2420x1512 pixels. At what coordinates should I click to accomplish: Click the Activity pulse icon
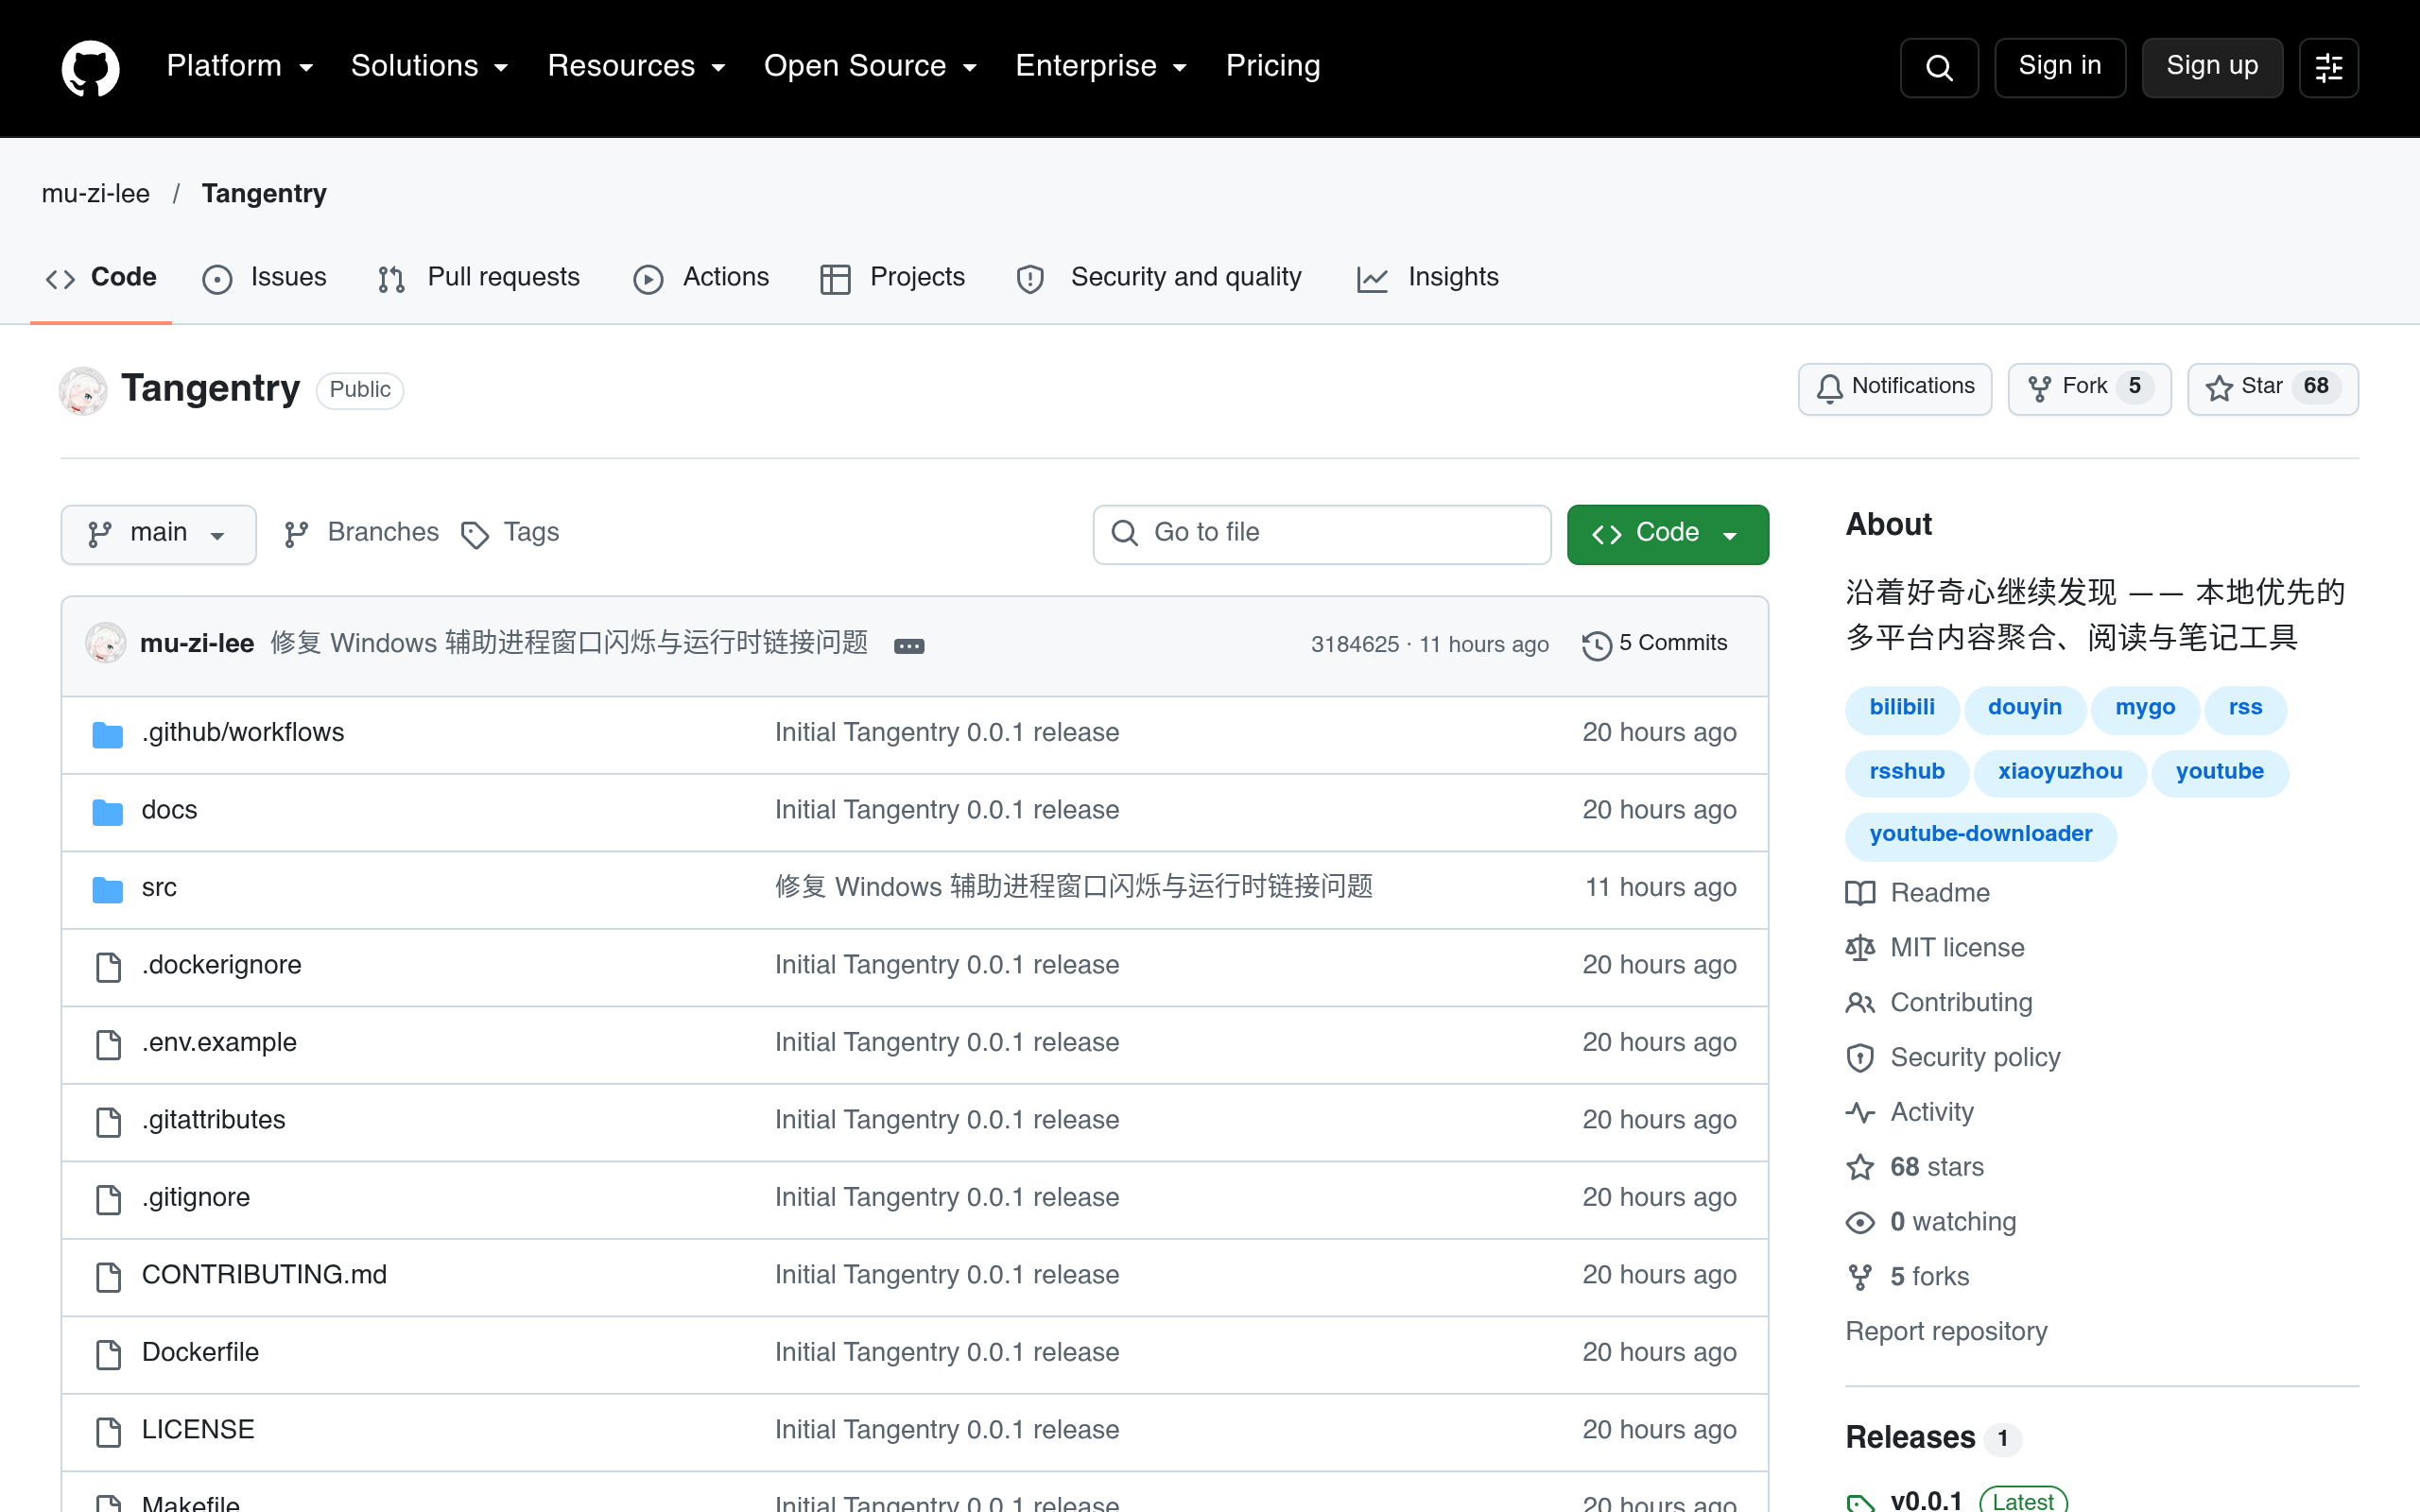1860,1112
